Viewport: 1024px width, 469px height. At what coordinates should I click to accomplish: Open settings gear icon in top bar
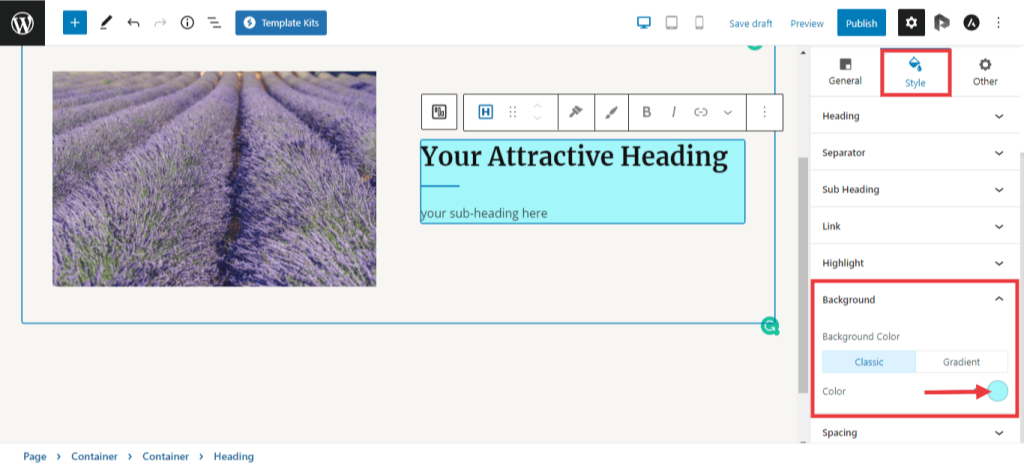tap(911, 23)
